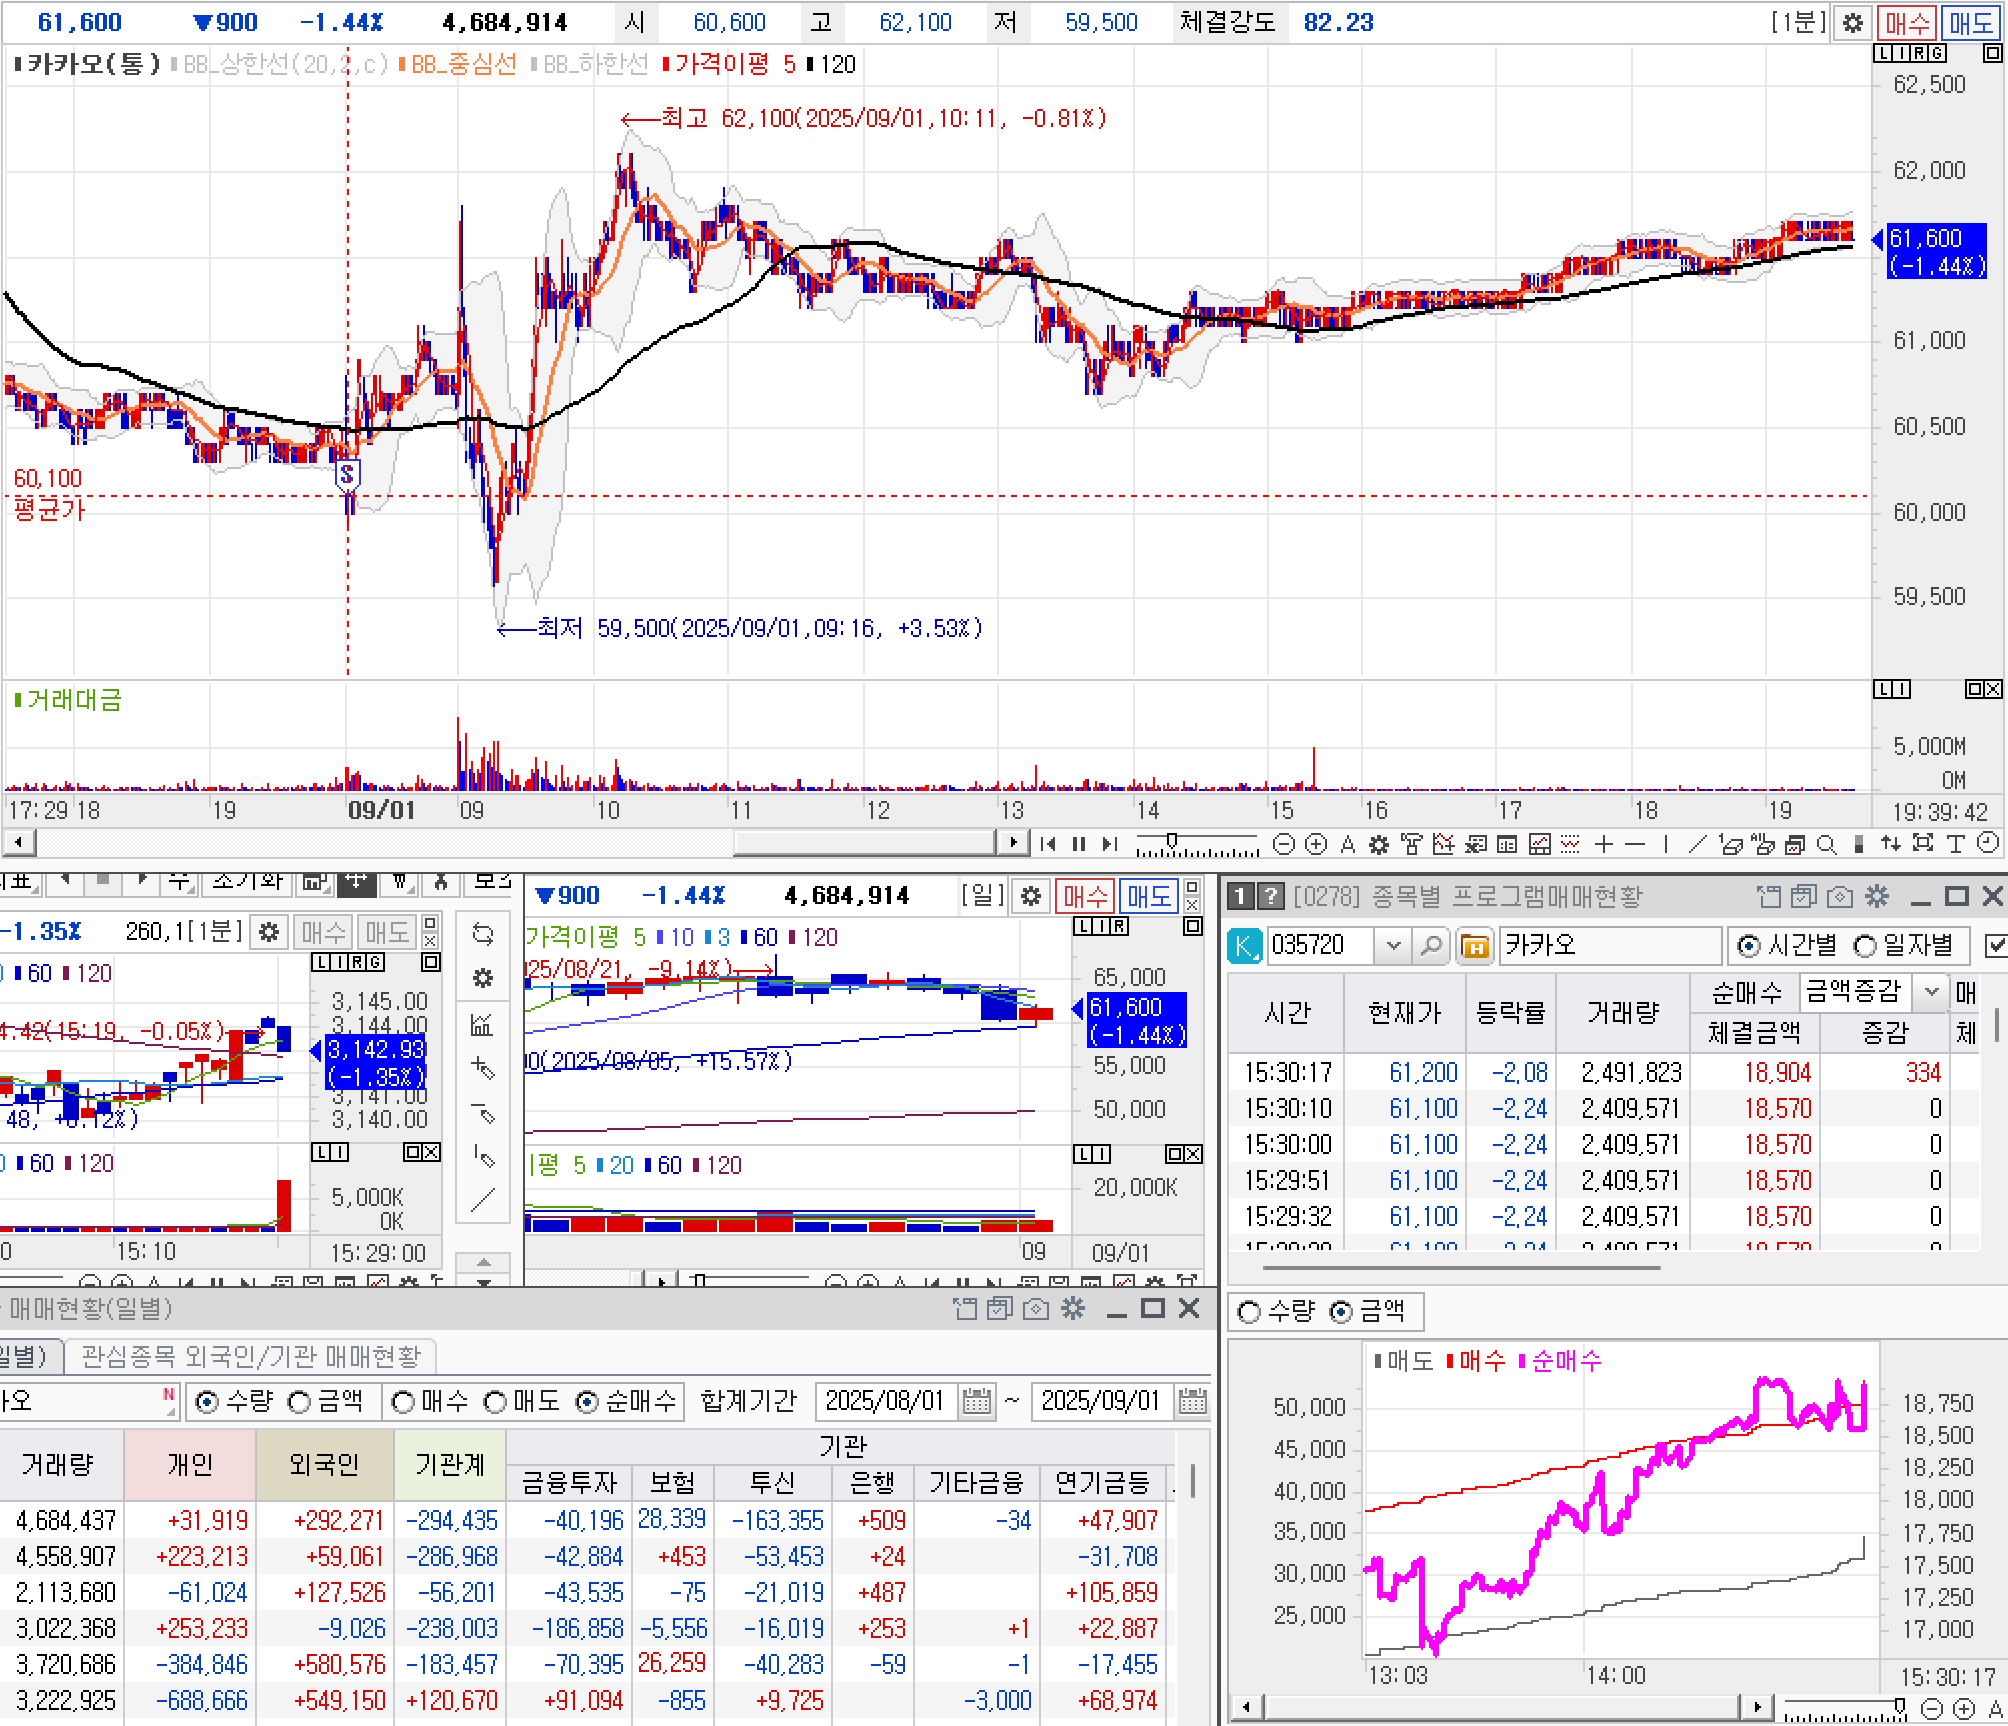This screenshot has width=2008, height=1726.
Task: Click the camera capture icon in program trading window
Action: [x=1839, y=897]
